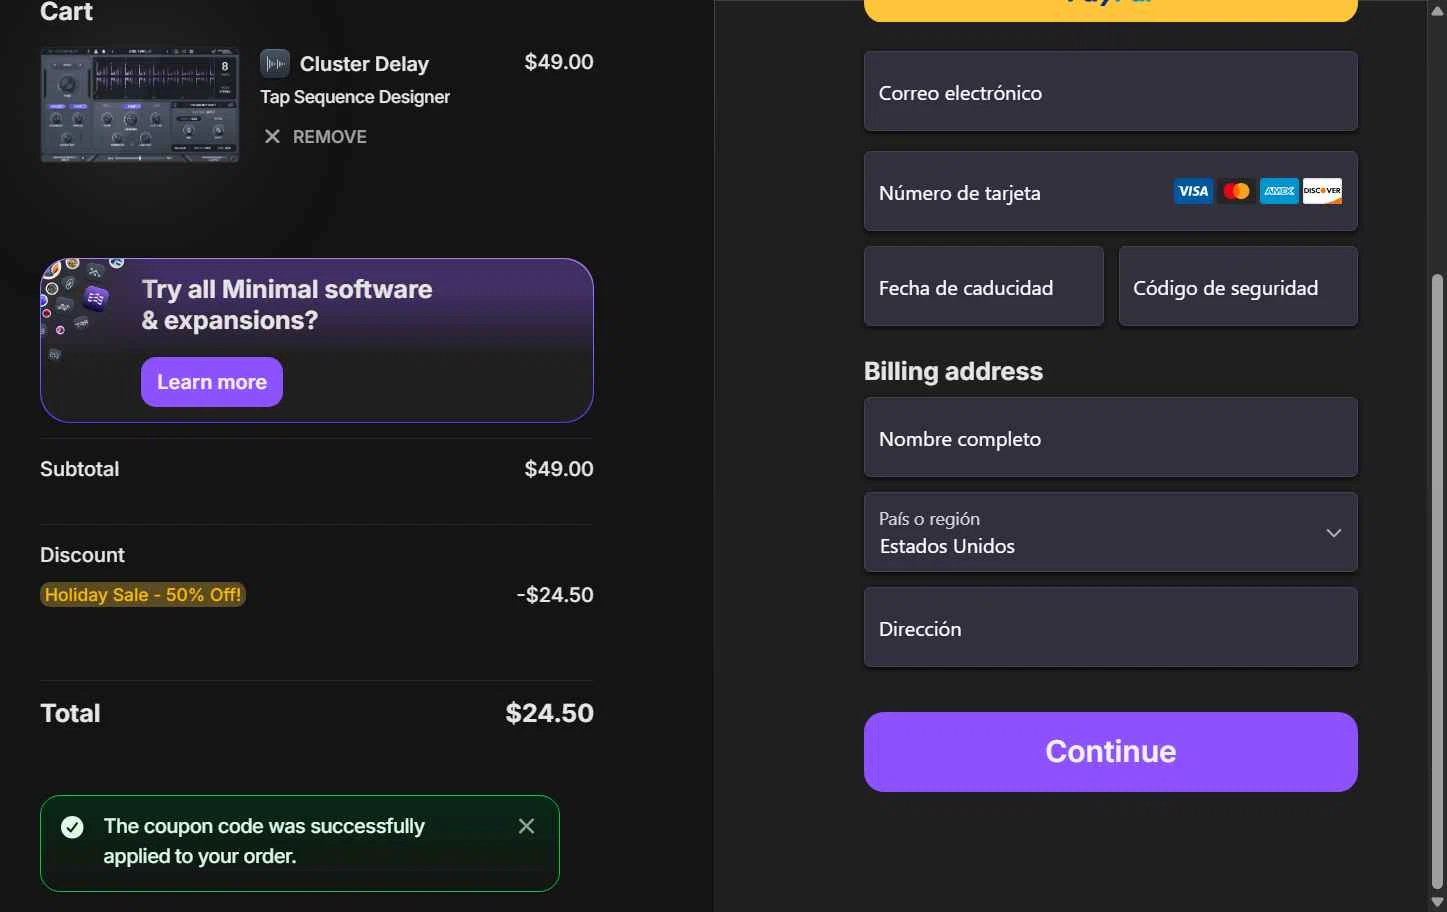This screenshot has height=912, width=1447.
Task: Click the American Express card icon
Action: pyautogui.click(x=1279, y=191)
